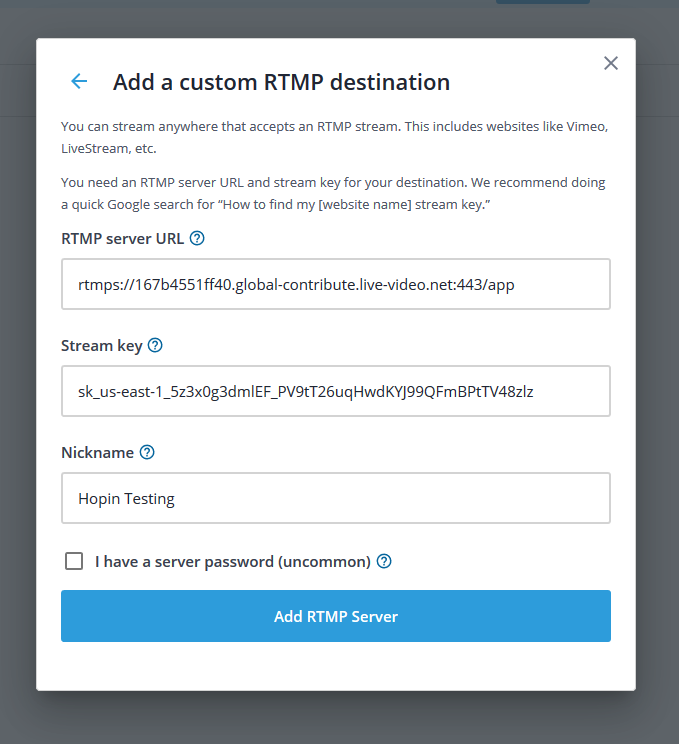679x744 pixels.
Task: Go back using the left arrow icon
Action: point(79,81)
